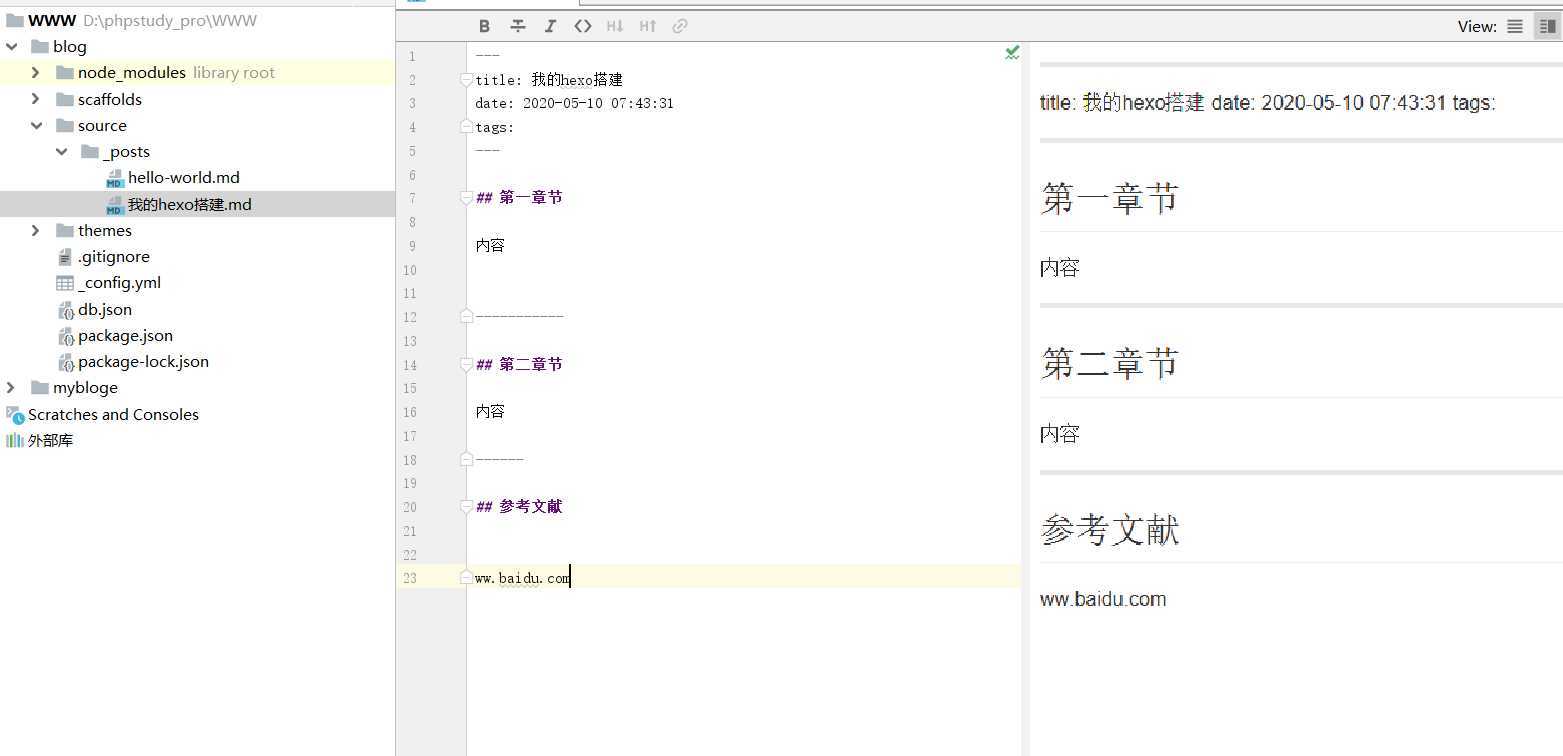Click the themes folder icon

pyautogui.click(x=65, y=230)
